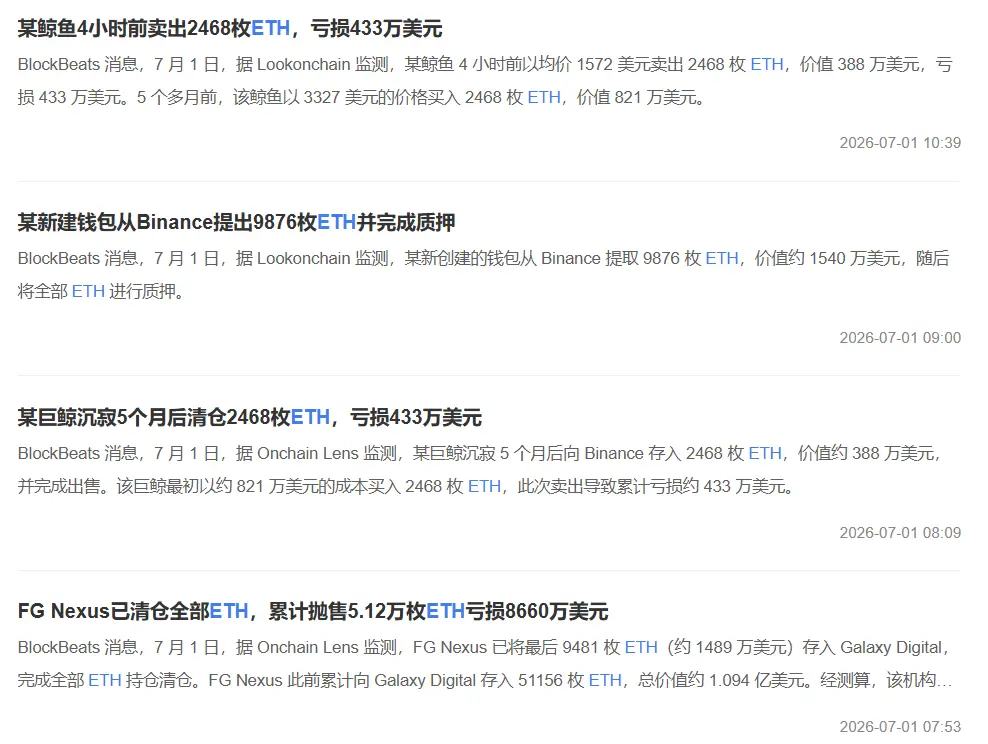The height and width of the screenshot is (744, 988).
Task: Click ETH link in Binance 9876 headline
Action: (337, 222)
